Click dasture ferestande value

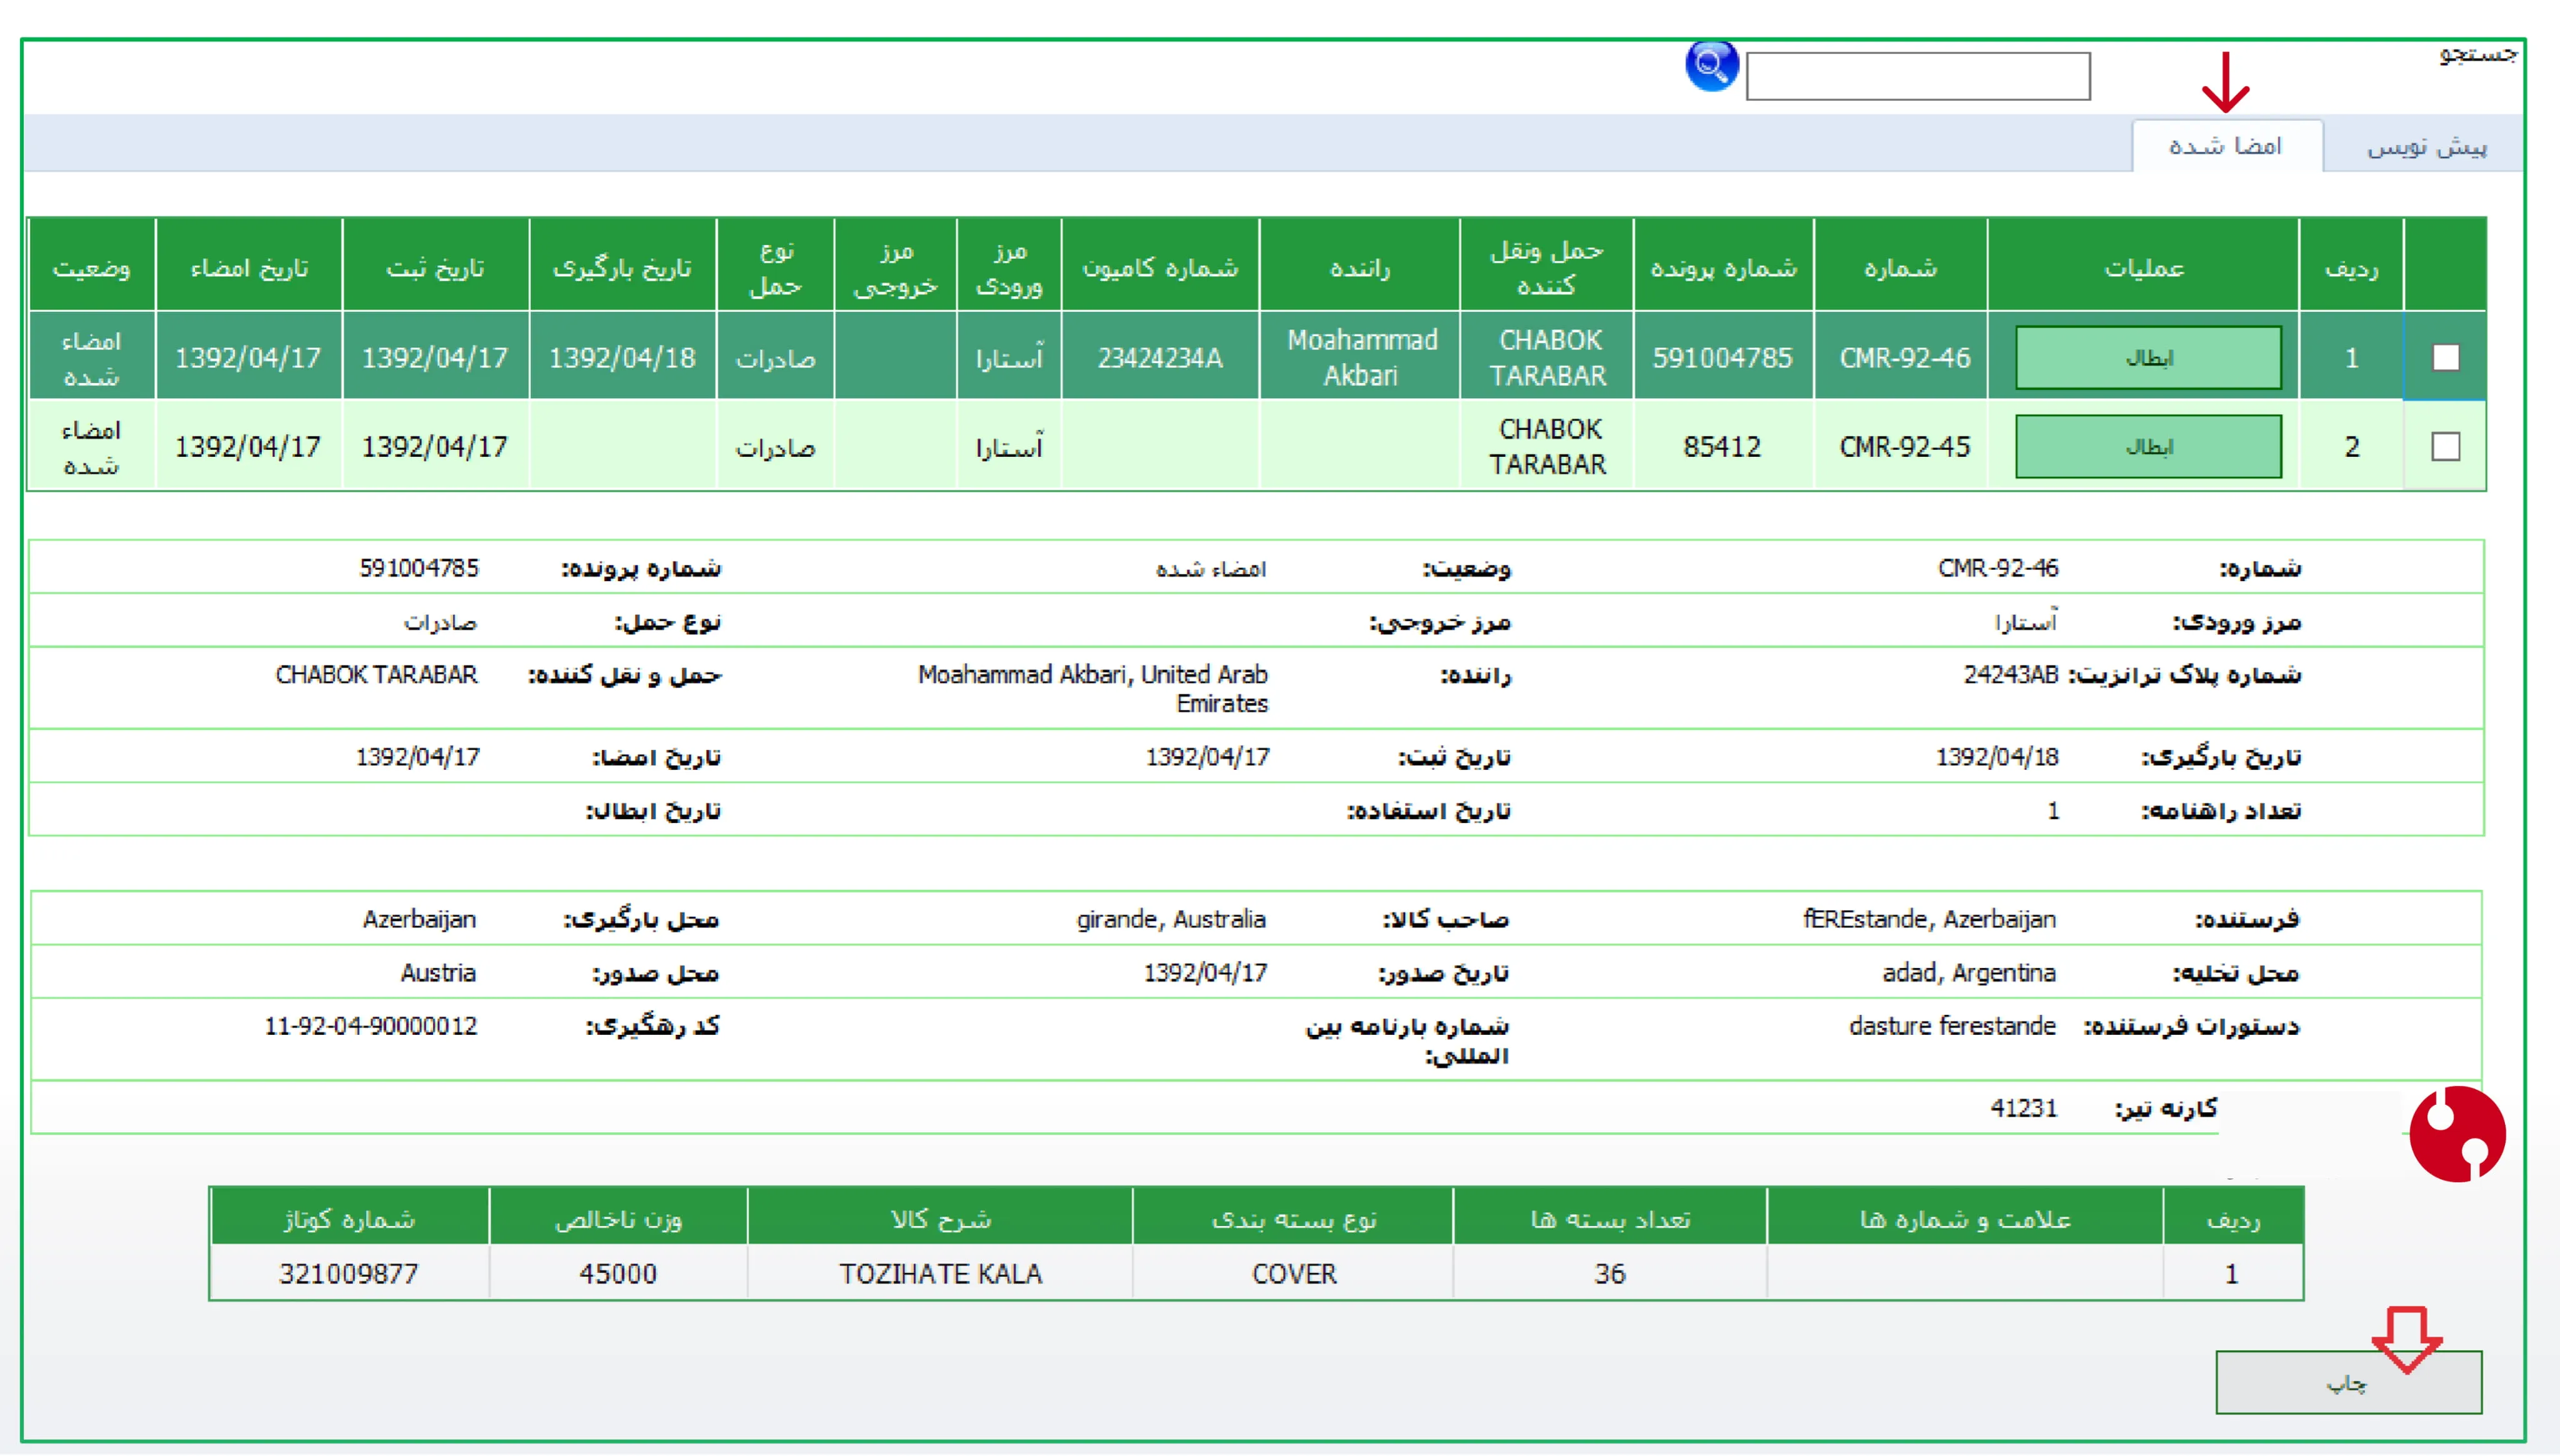click(1952, 1026)
